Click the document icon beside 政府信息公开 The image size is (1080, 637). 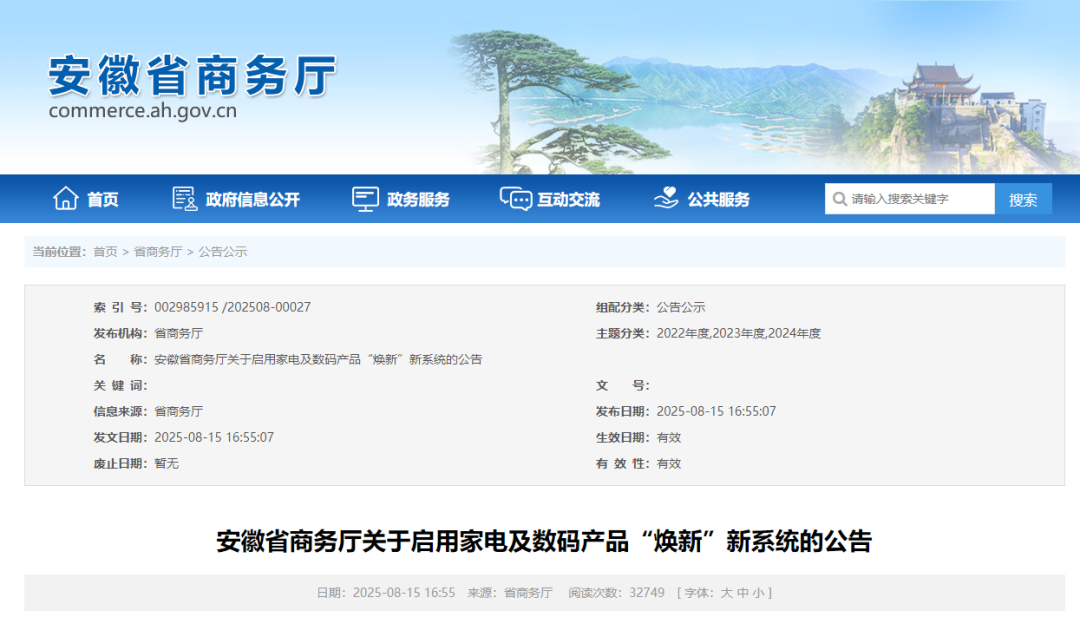(x=183, y=198)
